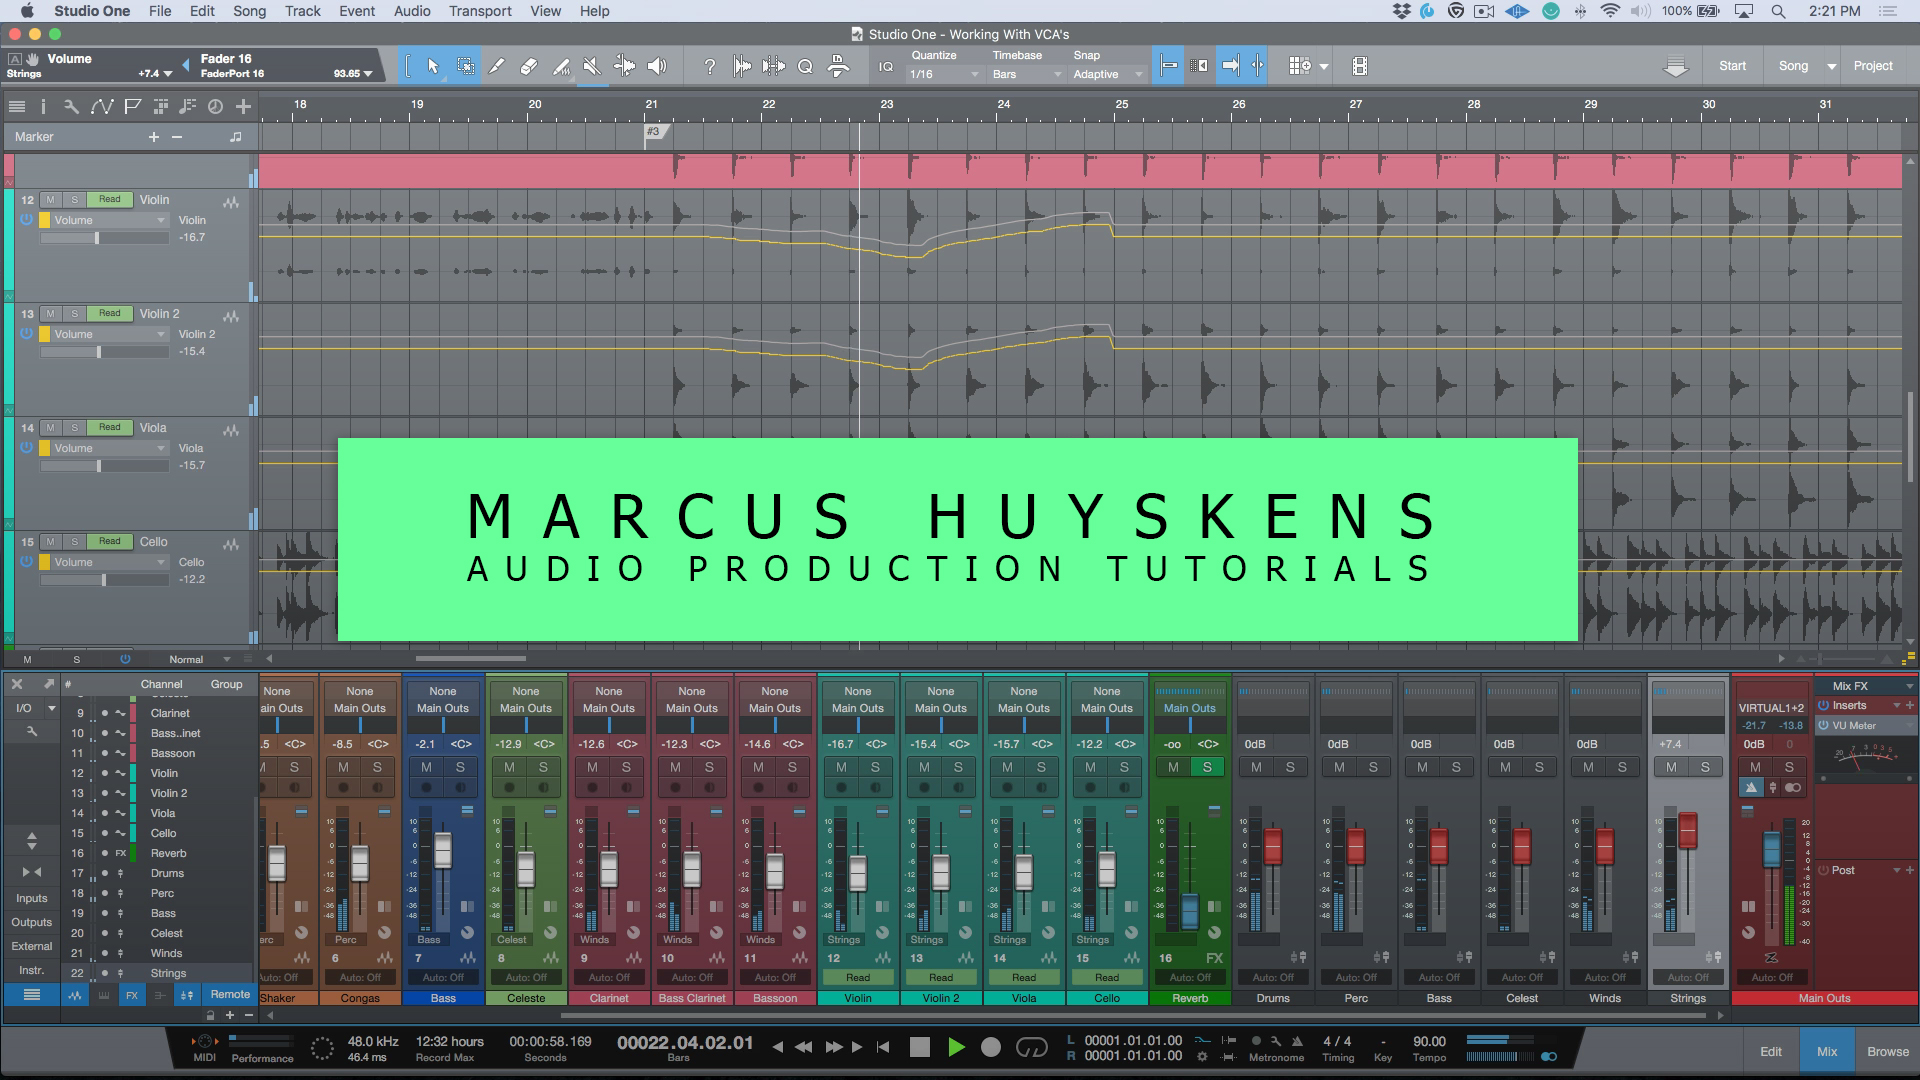Add a marker with Marker plus button
The image size is (1920, 1080).
tap(154, 137)
